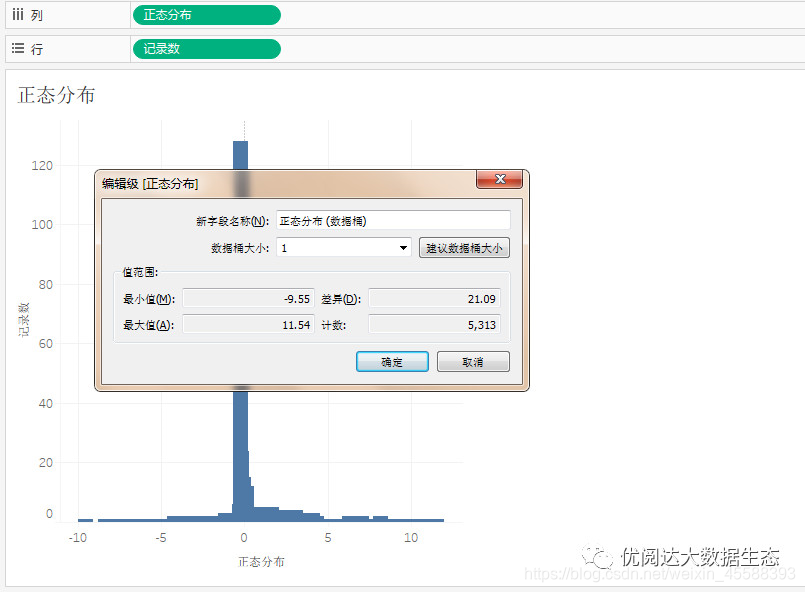Click the 计数 field showing 5,313
The image size is (805, 592).
pyautogui.click(x=434, y=325)
